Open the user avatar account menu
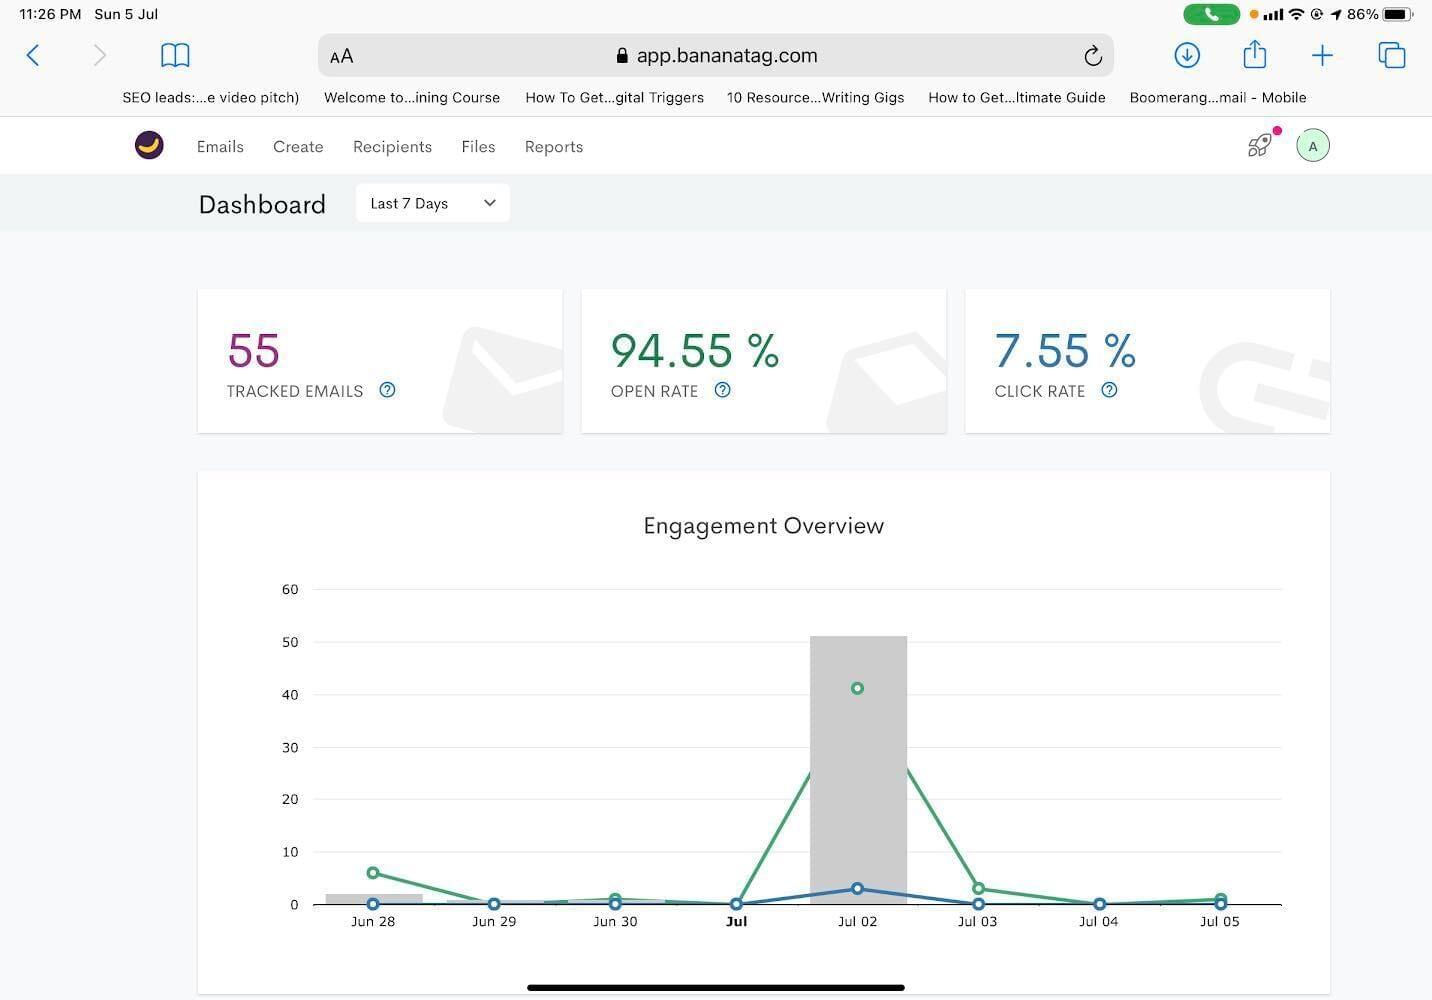 click(x=1312, y=146)
